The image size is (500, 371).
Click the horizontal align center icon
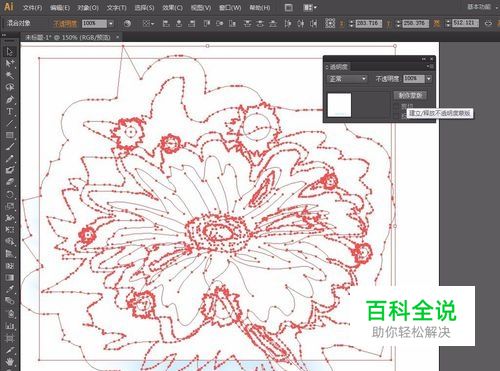(x=179, y=23)
